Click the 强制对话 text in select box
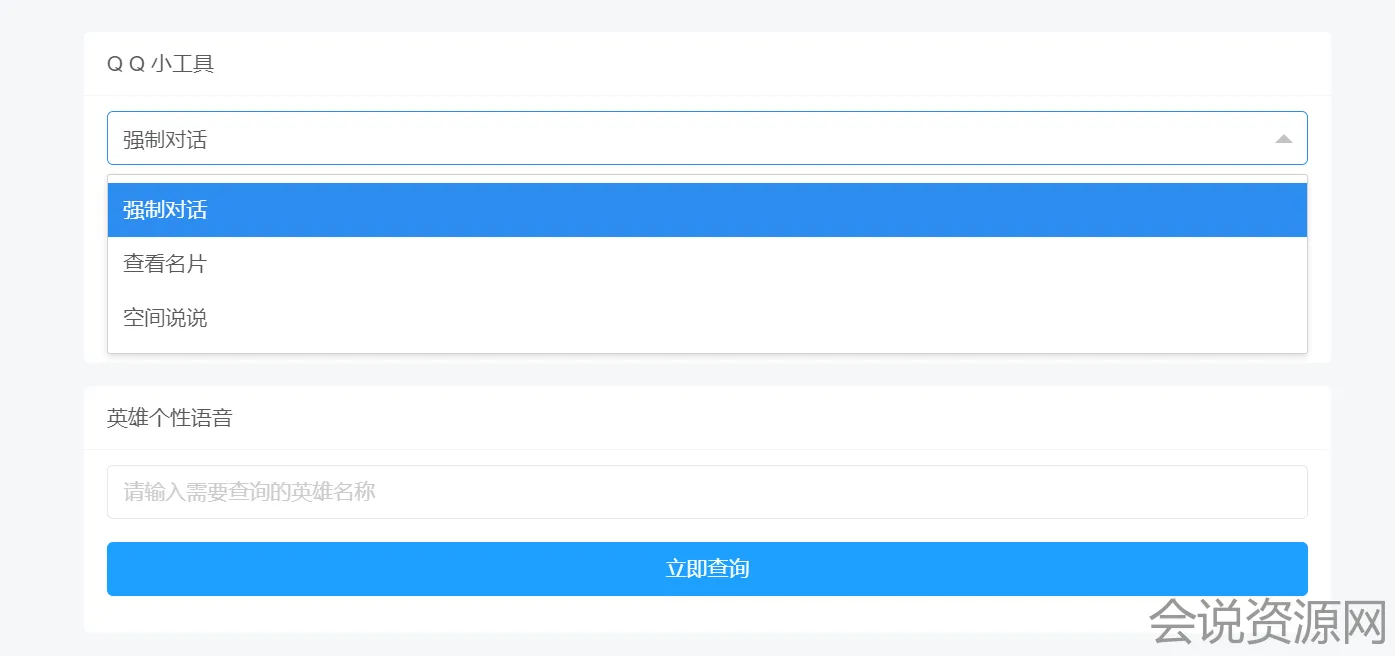The image size is (1395, 656). (165, 140)
